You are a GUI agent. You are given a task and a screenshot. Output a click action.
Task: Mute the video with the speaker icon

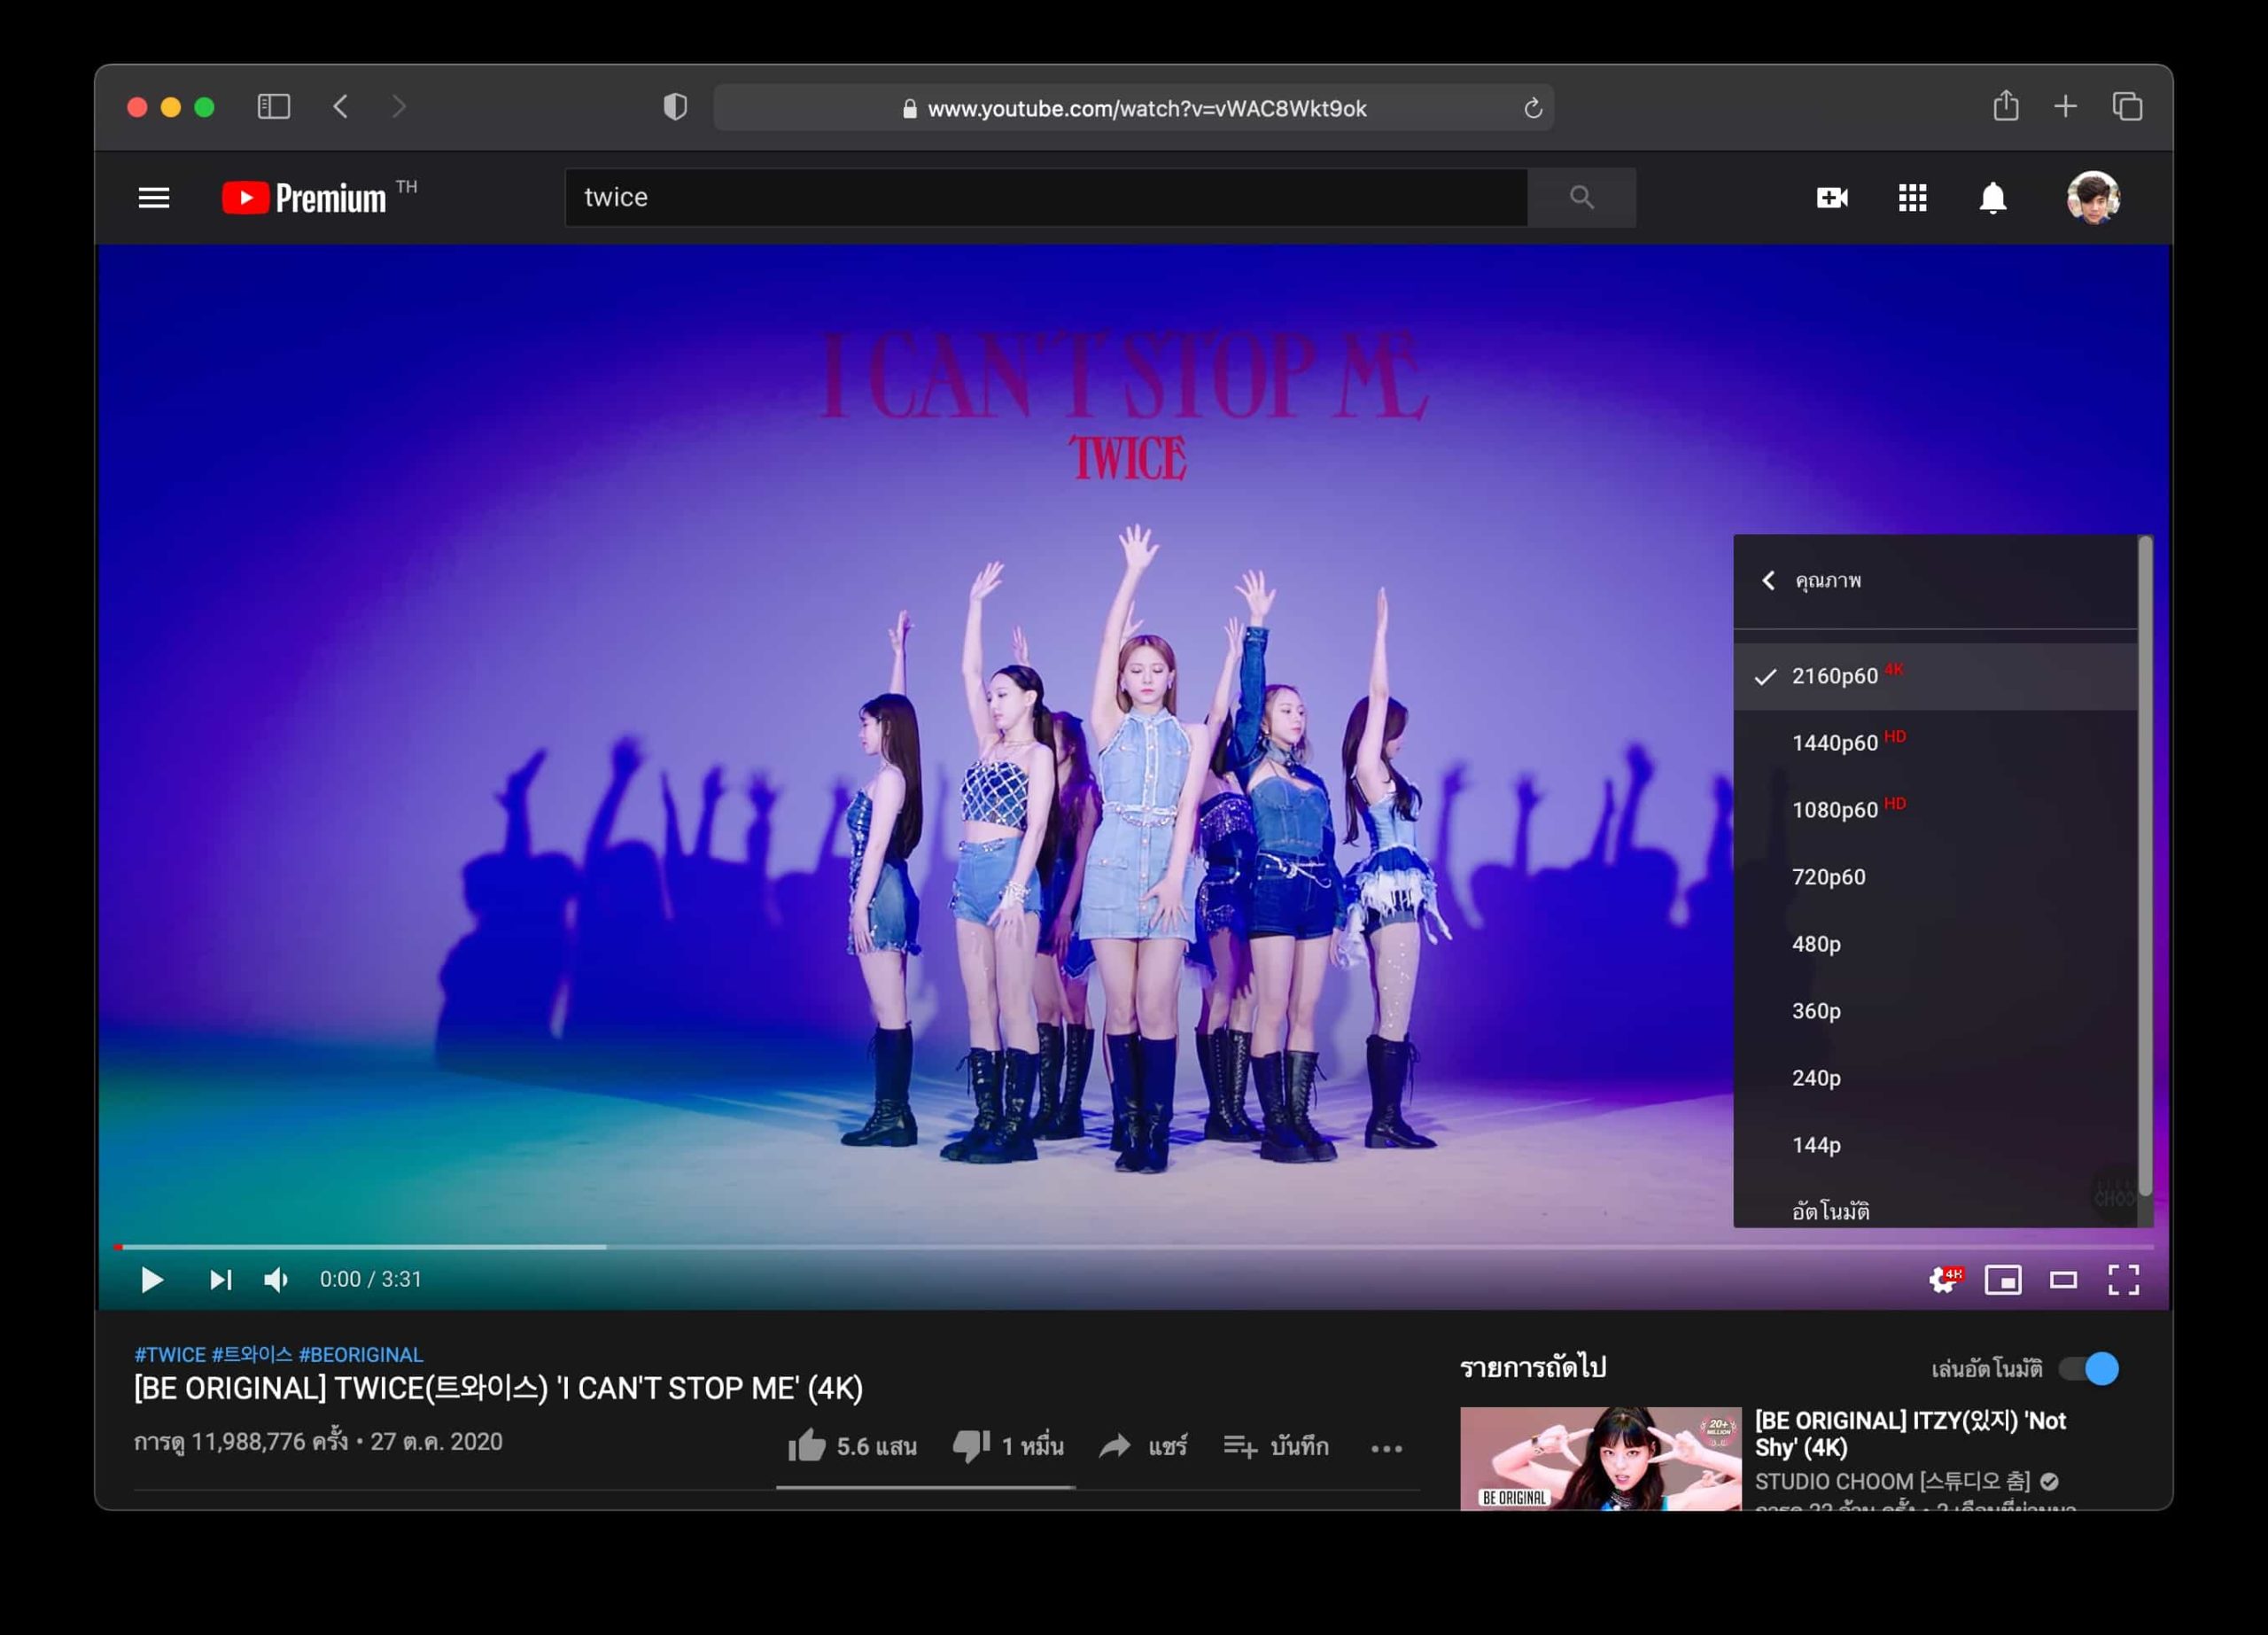275,1279
